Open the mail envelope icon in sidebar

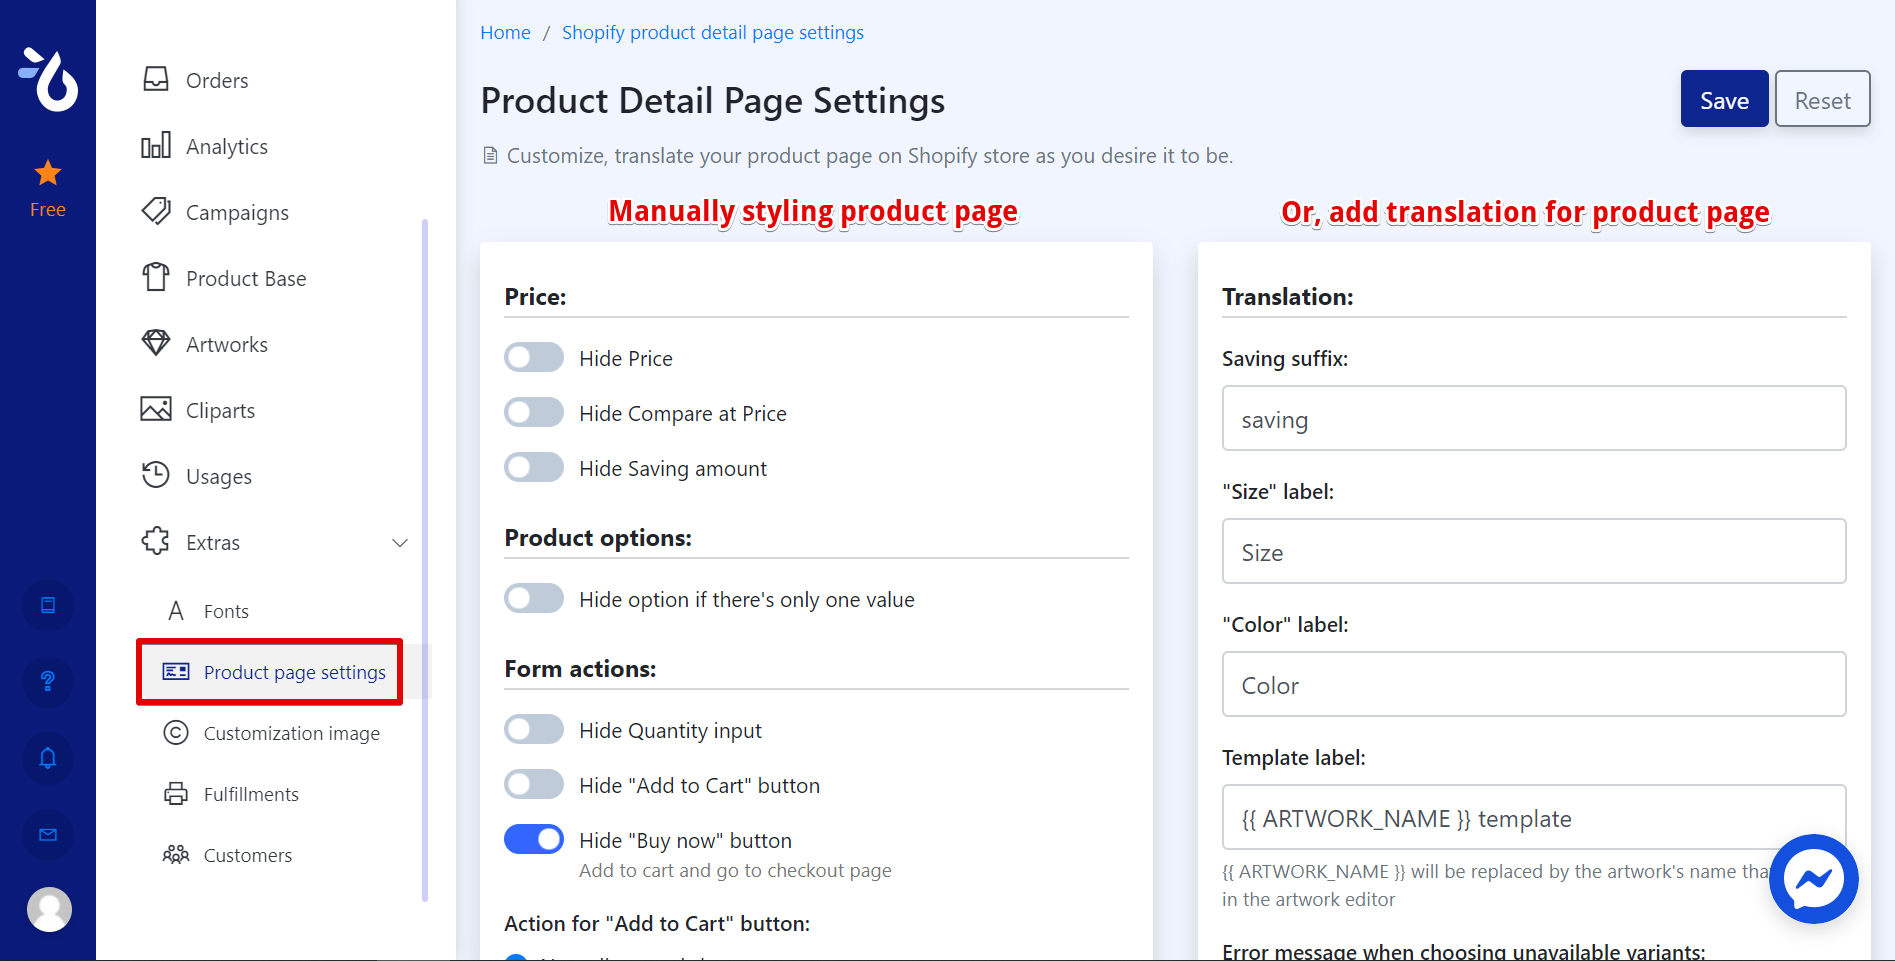coord(48,834)
